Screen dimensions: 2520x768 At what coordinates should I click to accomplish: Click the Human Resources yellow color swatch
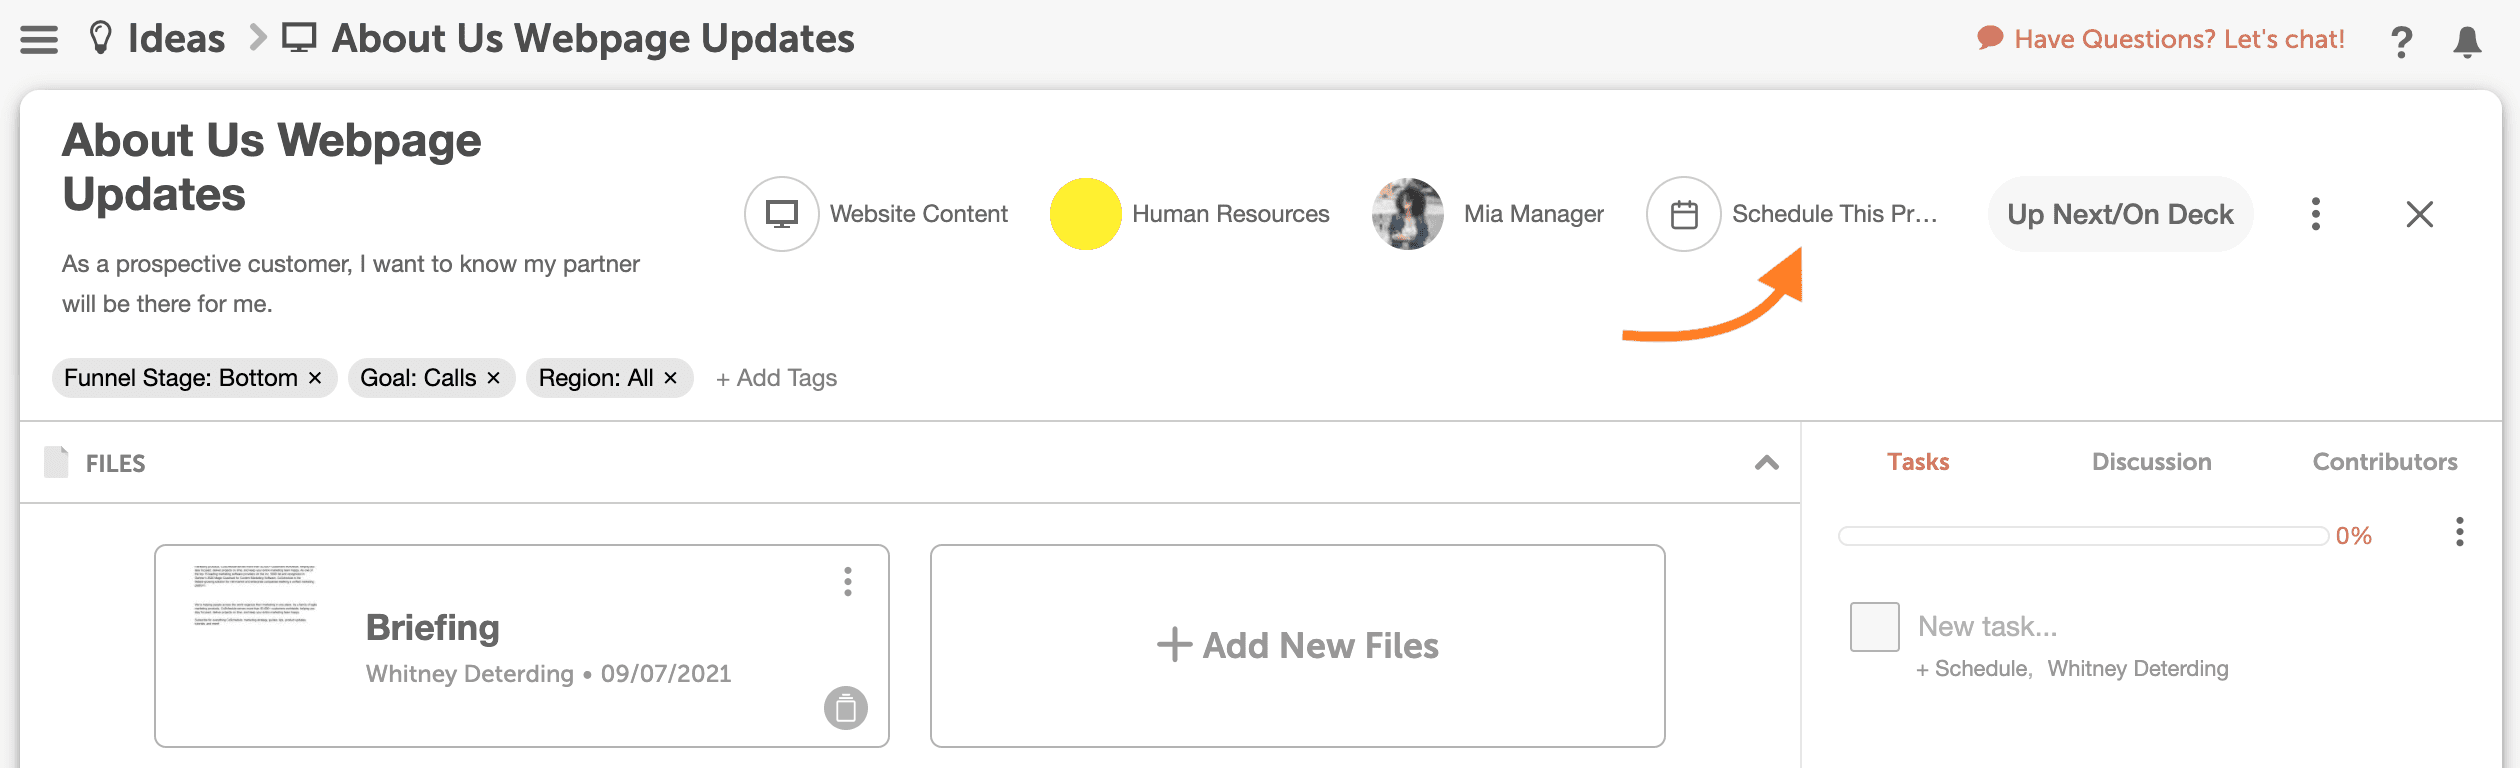point(1085,214)
